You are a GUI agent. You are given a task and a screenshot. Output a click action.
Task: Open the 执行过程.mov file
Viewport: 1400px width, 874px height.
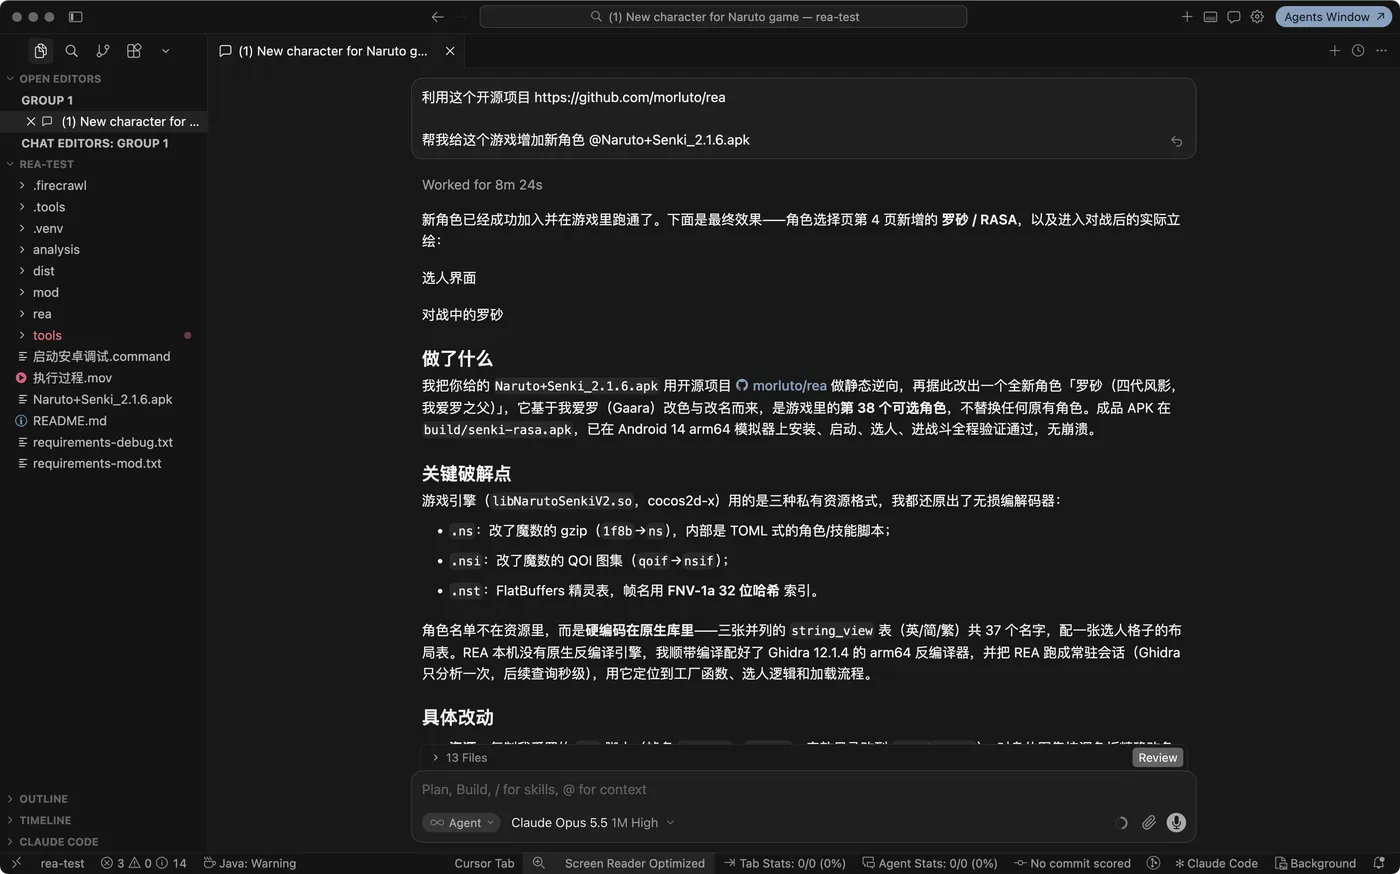104,378
